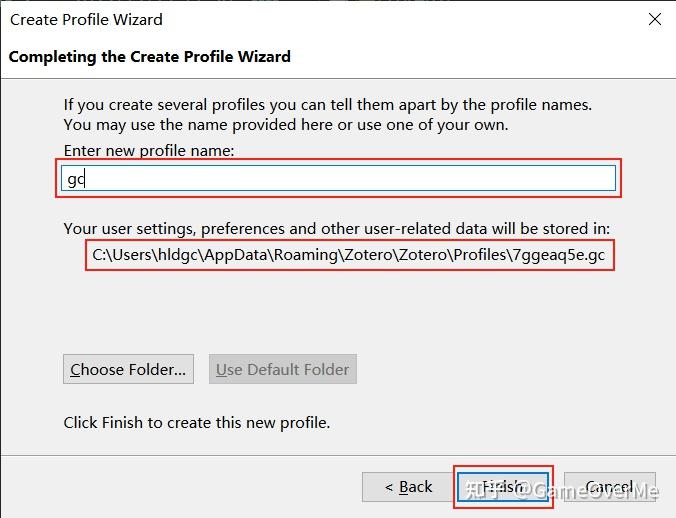This screenshot has width=676, height=518.
Task: Click the "Your user settings, preferences" sentence
Action: [x=336, y=229]
